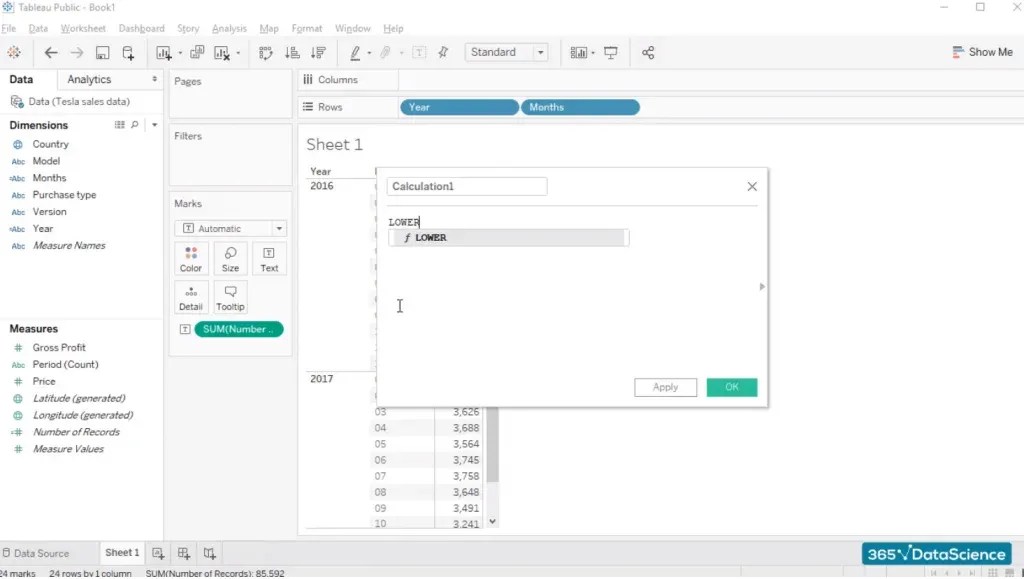Click OK to save Calculation1

click(x=733, y=387)
